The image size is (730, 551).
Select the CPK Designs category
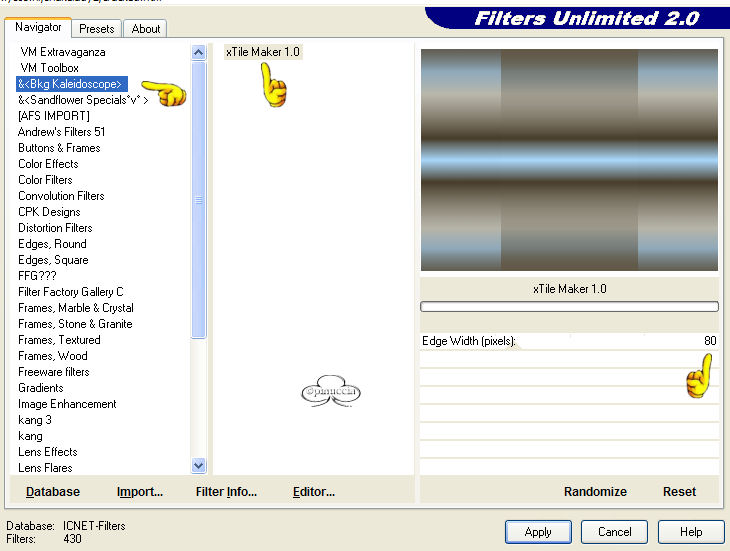49,212
